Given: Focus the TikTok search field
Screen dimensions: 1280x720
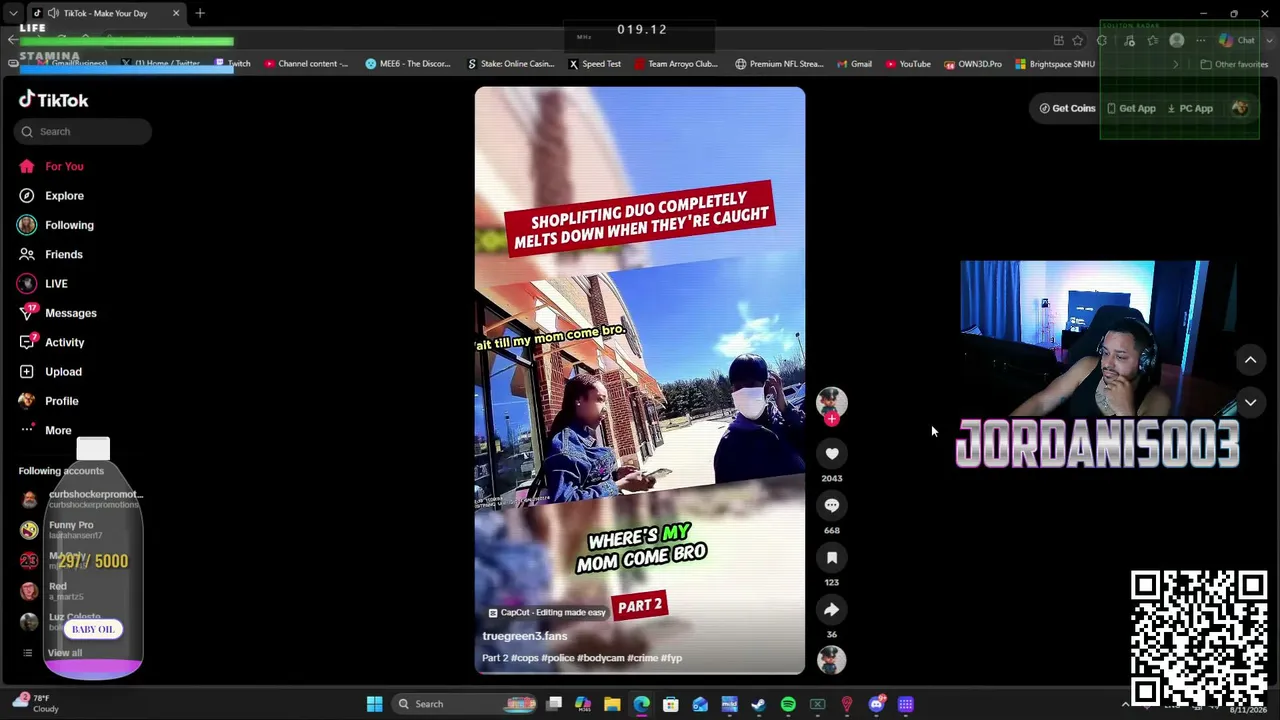Looking at the screenshot, I should 83,131.
